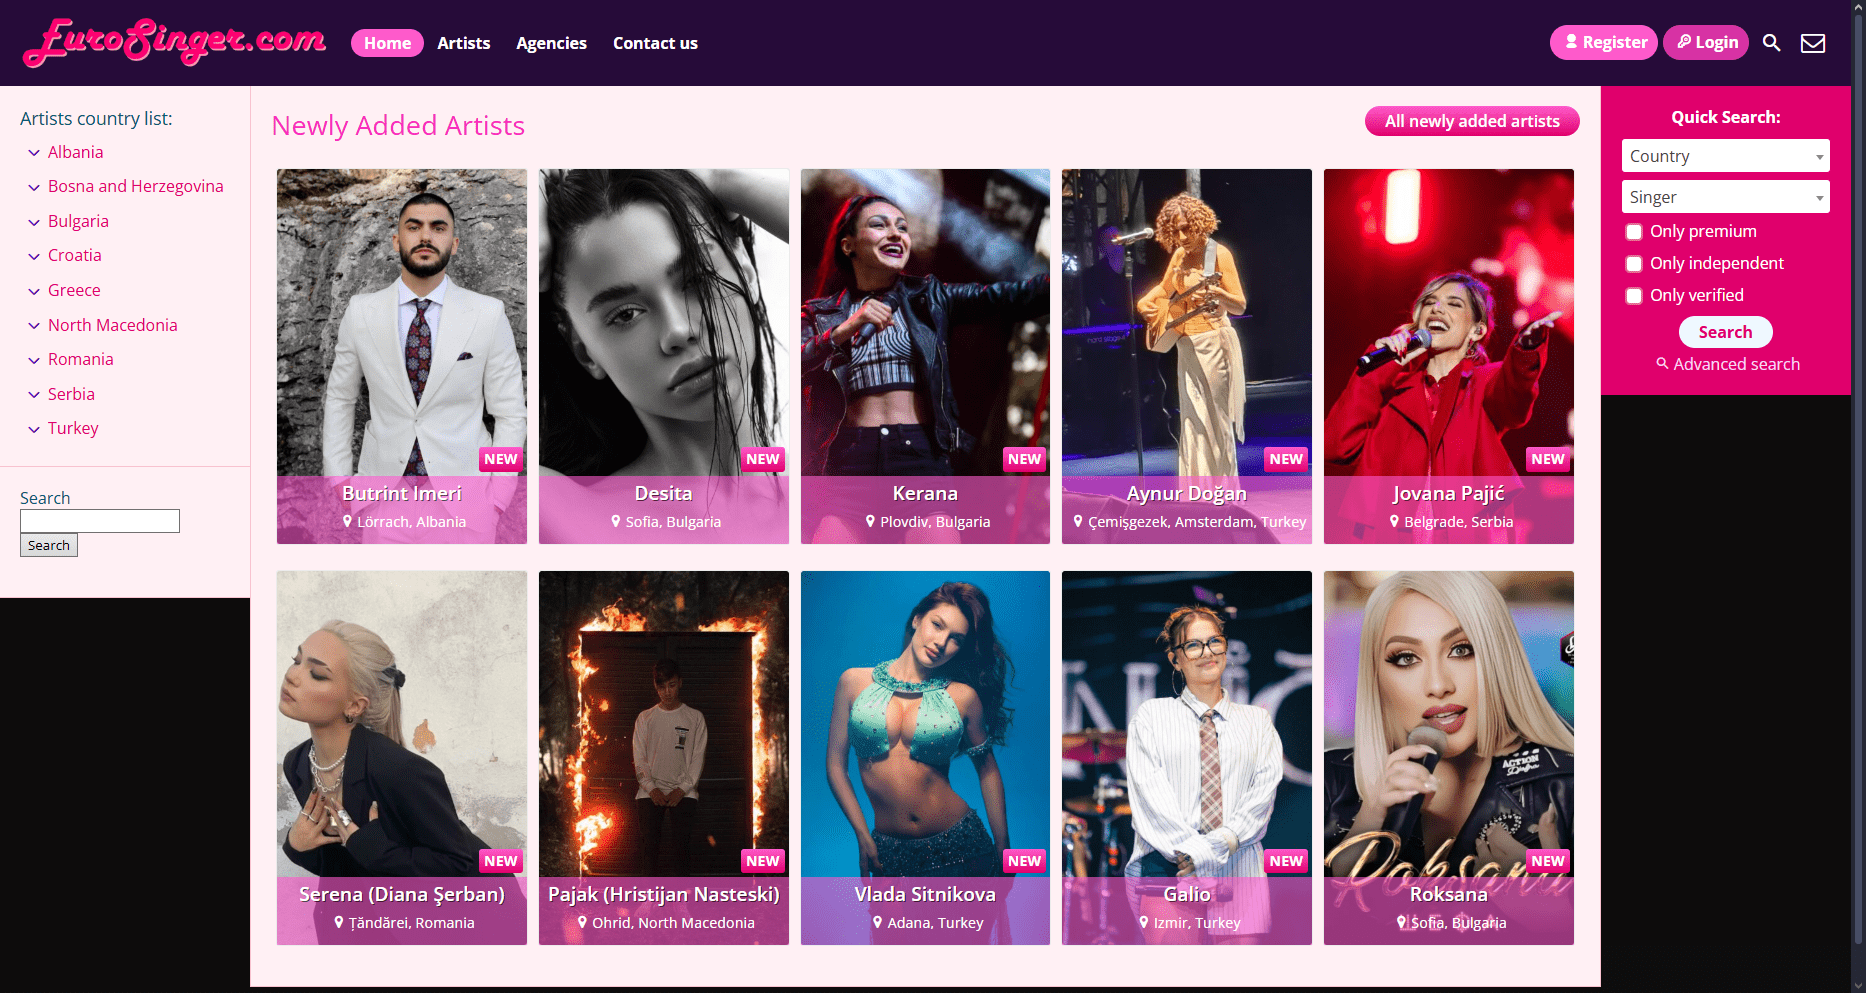1866x993 pixels.
Task: Check the Only verified option
Action: tap(1634, 296)
